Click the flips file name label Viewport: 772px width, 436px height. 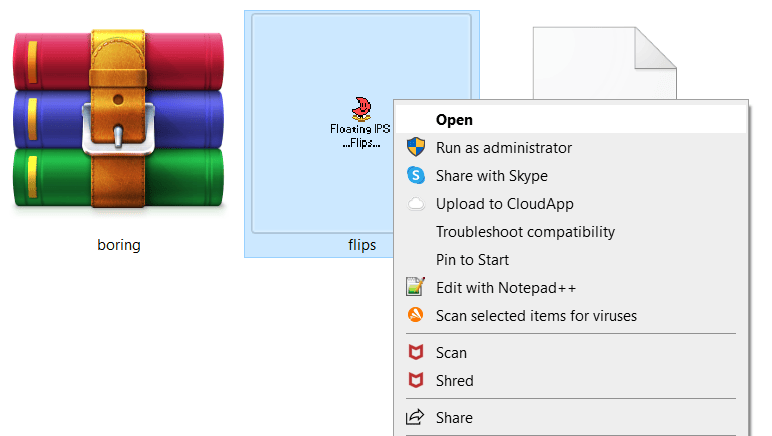tap(361, 245)
